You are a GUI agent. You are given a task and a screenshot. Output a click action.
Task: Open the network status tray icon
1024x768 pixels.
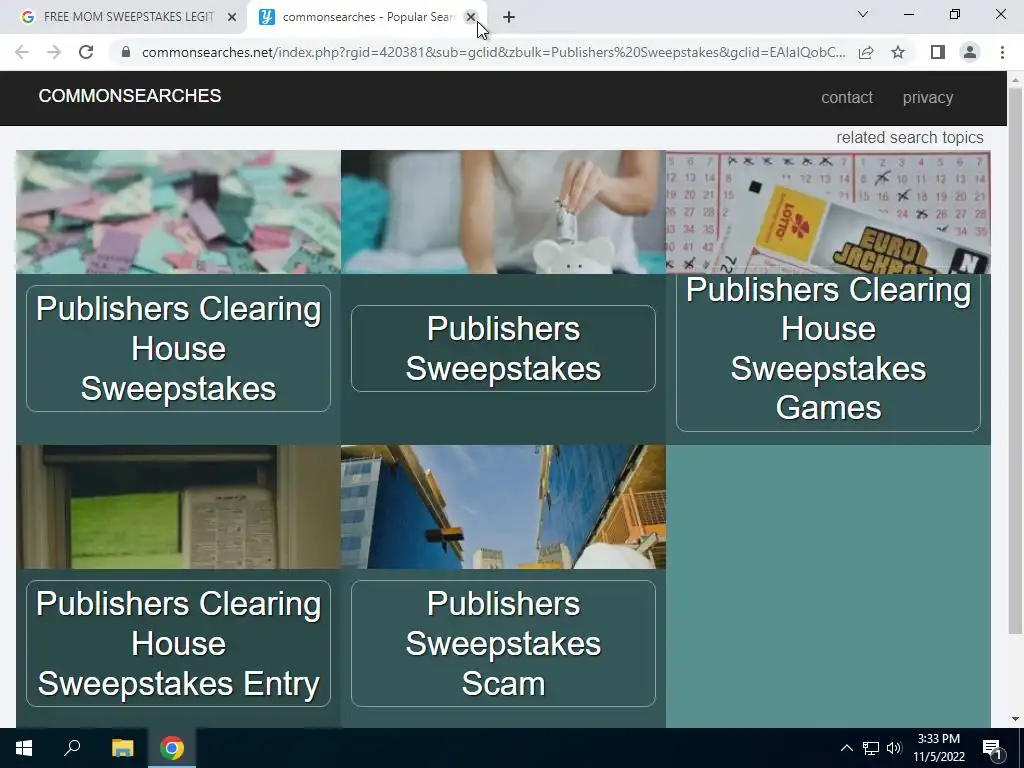(x=871, y=748)
